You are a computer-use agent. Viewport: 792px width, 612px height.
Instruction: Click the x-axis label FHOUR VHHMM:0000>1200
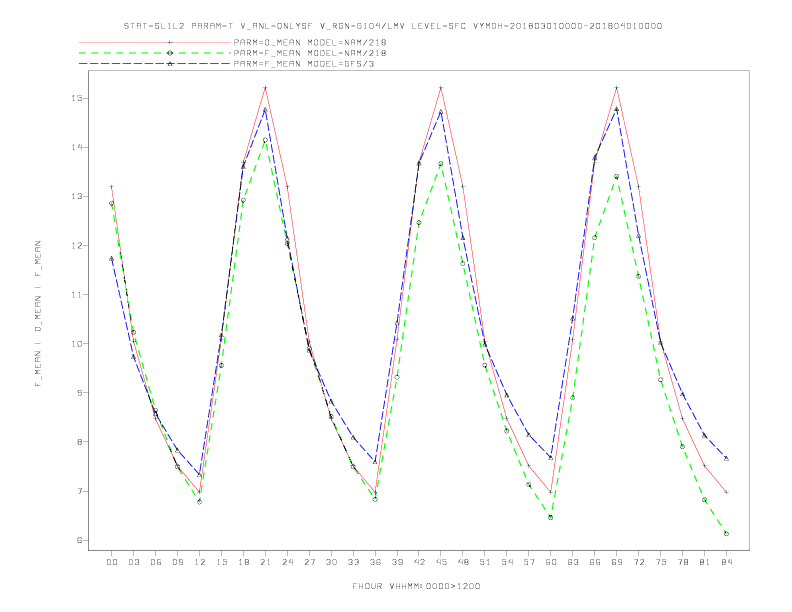pos(416,586)
